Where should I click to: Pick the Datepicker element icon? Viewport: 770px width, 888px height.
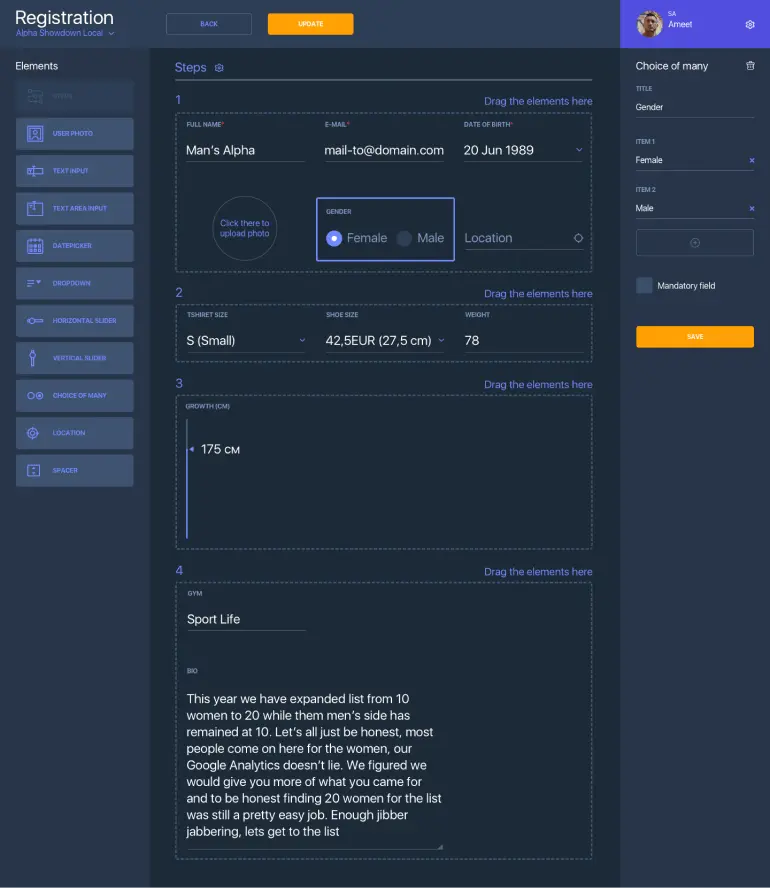tap(35, 246)
